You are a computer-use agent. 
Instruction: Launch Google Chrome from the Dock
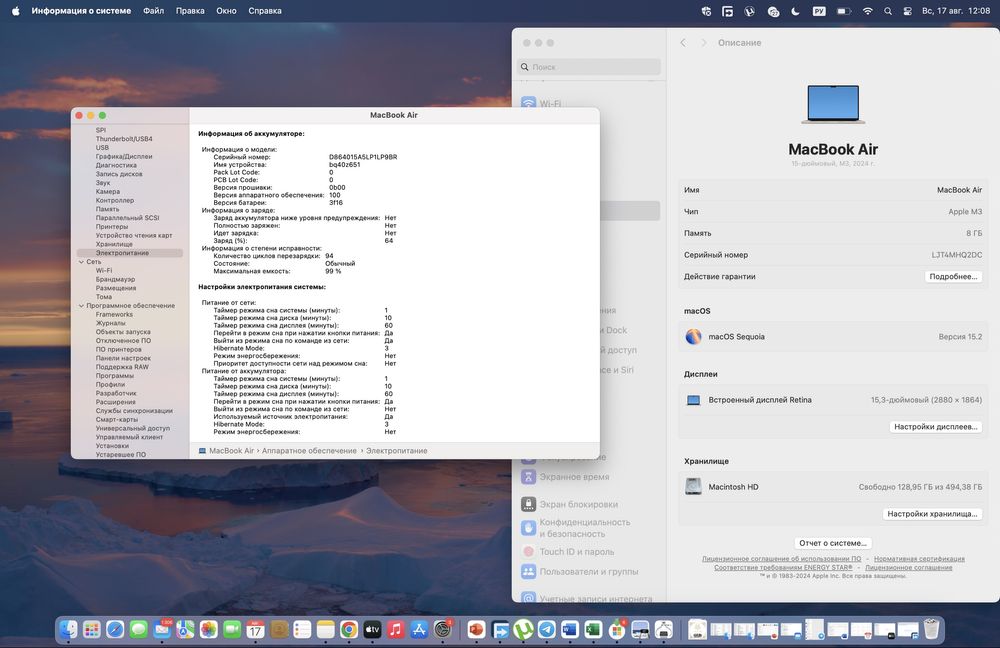click(349, 630)
